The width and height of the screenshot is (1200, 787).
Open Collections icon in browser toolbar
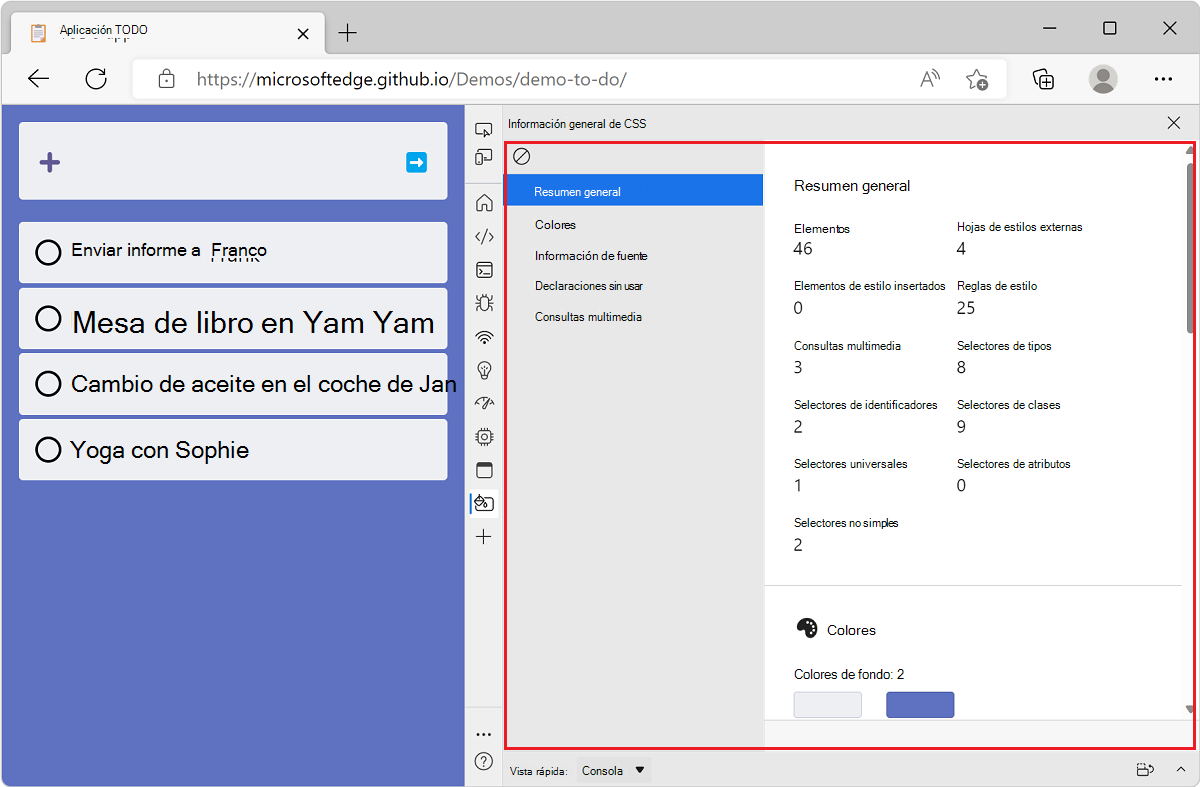[1044, 79]
